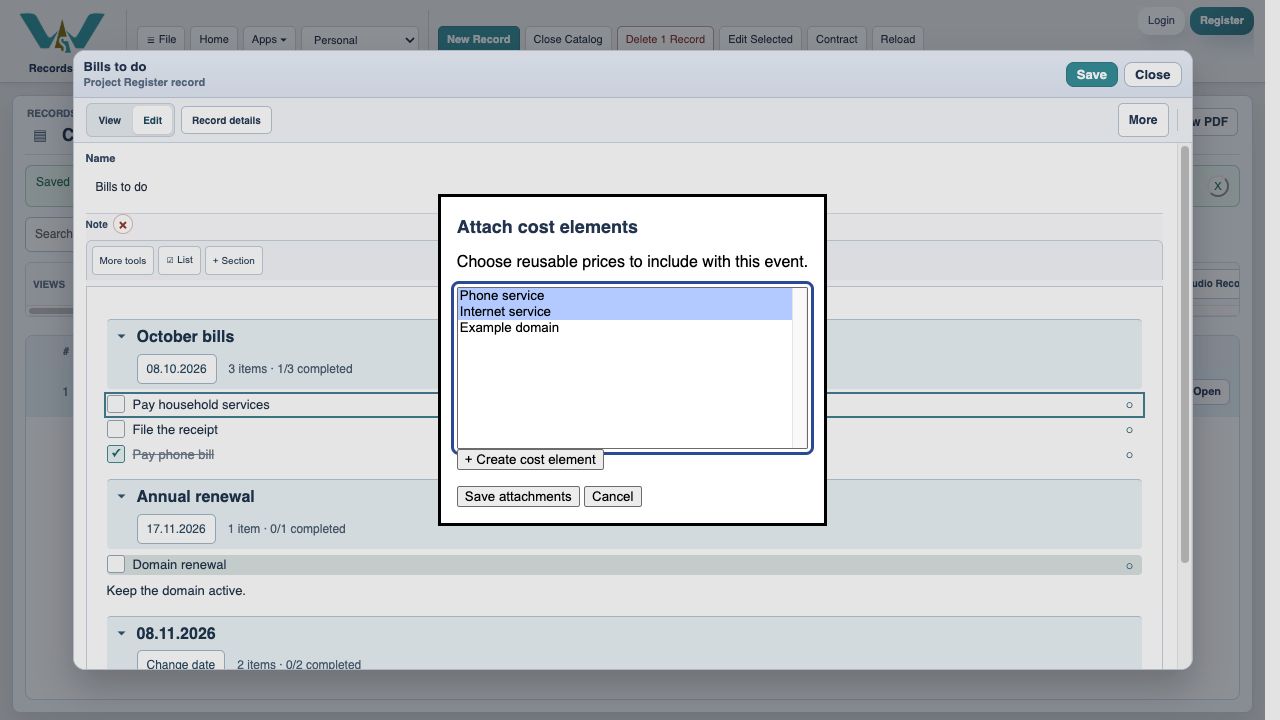The image size is (1280, 720).
Task: Open Record details
Action: [226, 120]
